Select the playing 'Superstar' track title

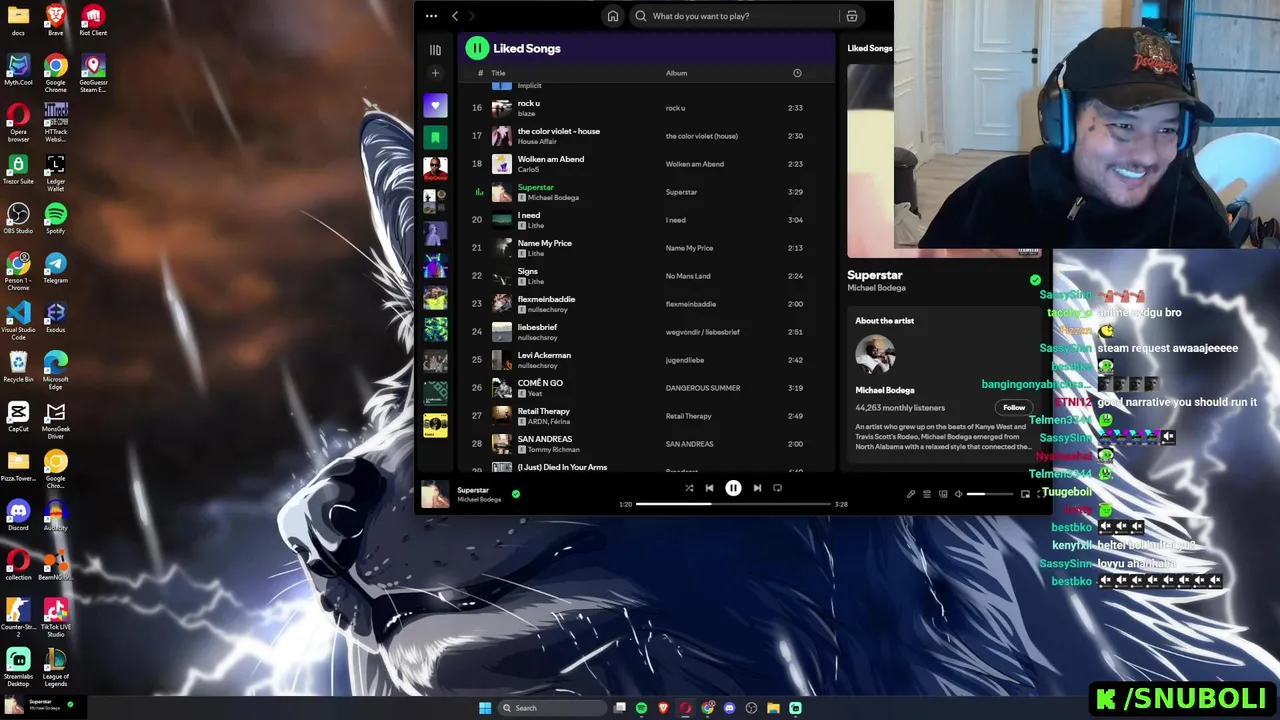(535, 187)
